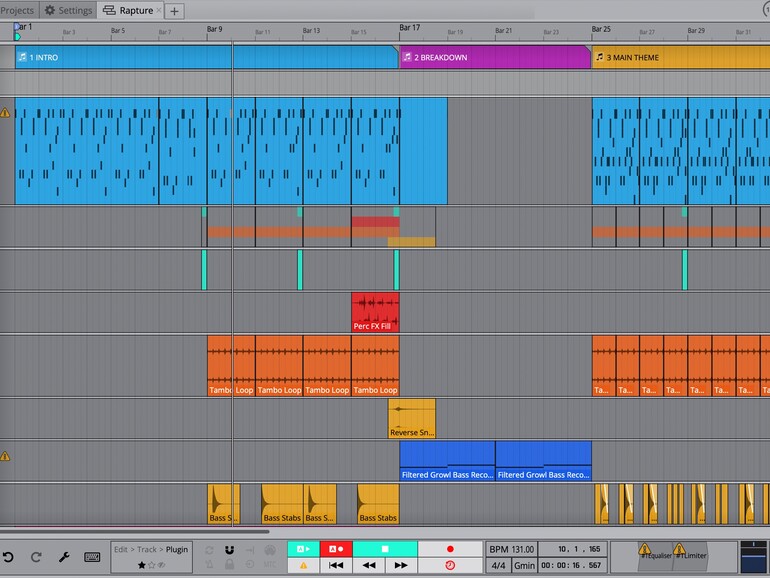Viewport: 770px width, 578px height.
Task: Select the red automation block before Bar 17
Action: point(375,222)
